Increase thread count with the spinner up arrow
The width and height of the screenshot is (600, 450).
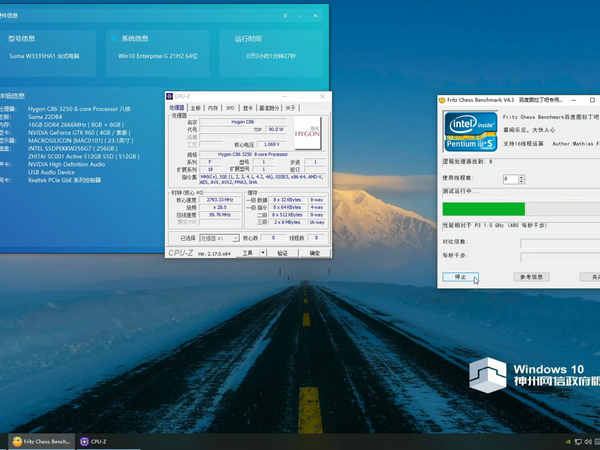[x=521, y=177]
